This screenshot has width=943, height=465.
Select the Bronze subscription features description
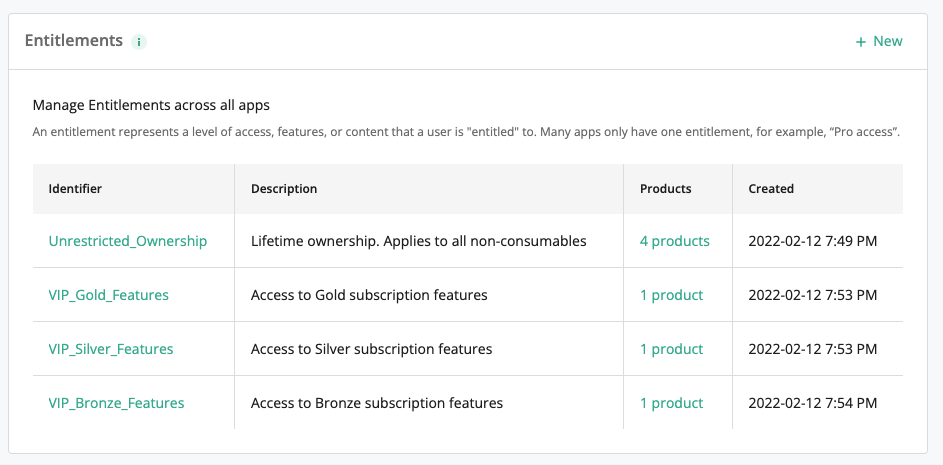(x=377, y=403)
